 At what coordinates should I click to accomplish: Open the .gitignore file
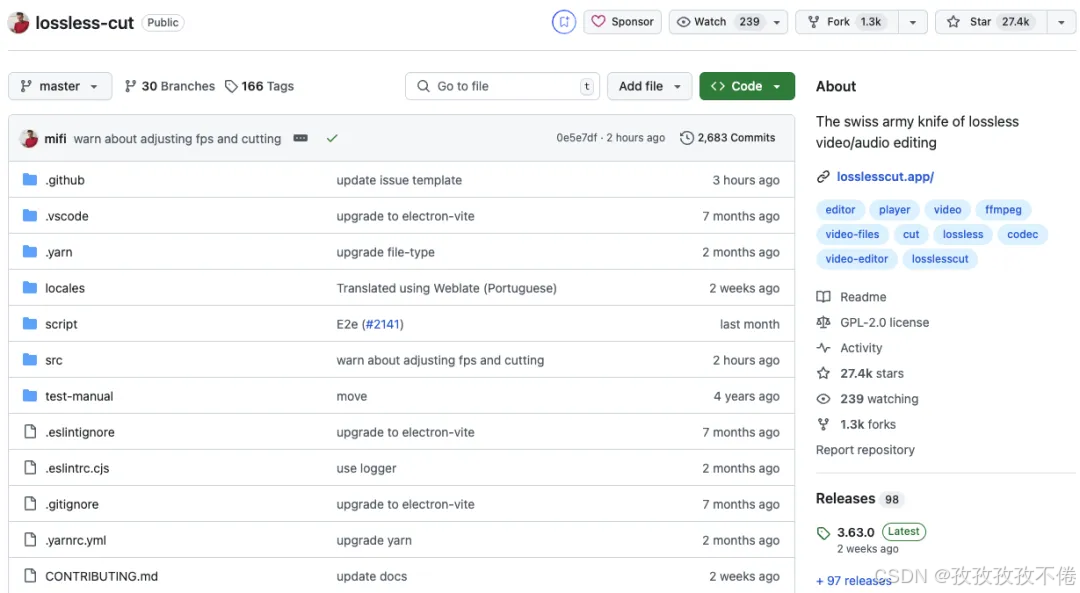pyautogui.click(x=72, y=504)
